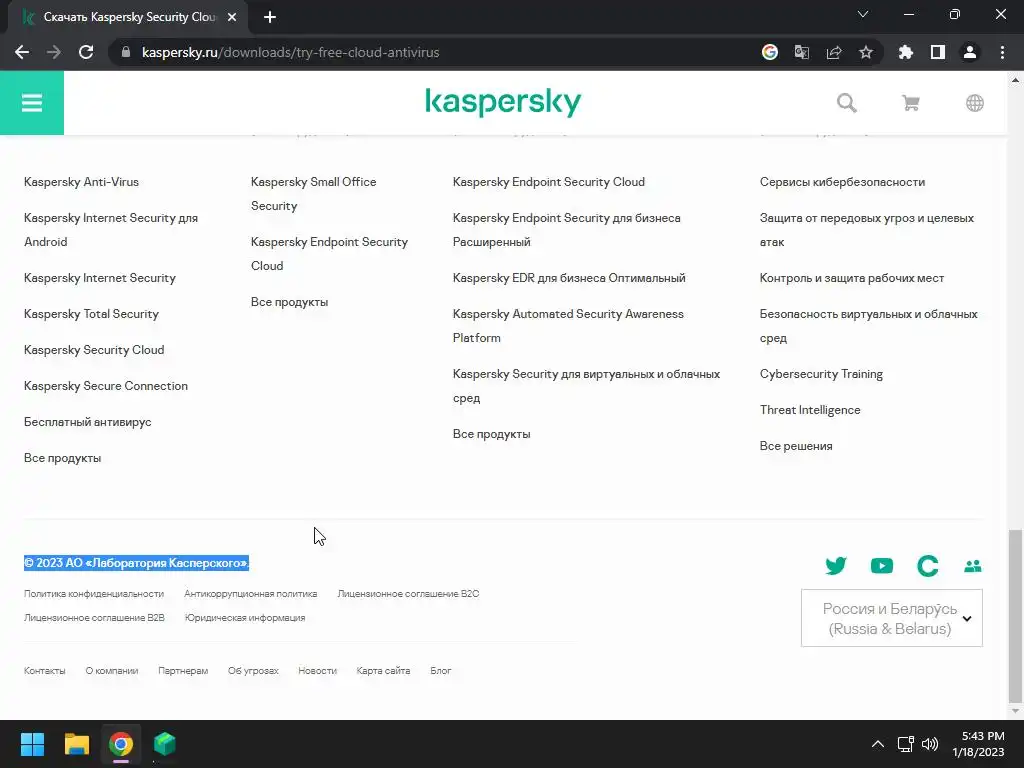Screen dimensions: 1024x768
Task: Open Антикоррупционная политика footer link
Action: pyautogui.click(x=251, y=594)
